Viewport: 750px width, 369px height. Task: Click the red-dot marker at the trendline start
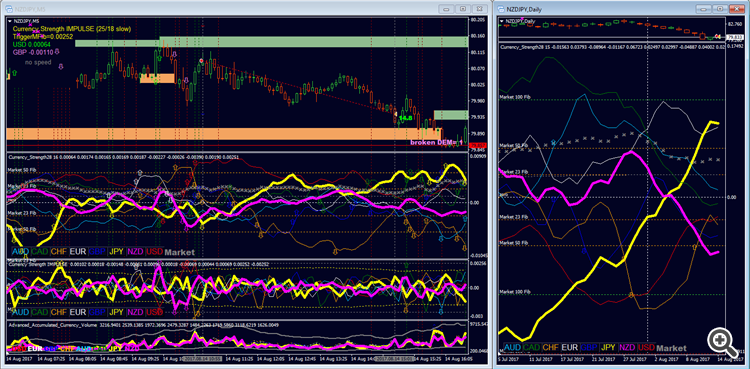tap(201, 61)
